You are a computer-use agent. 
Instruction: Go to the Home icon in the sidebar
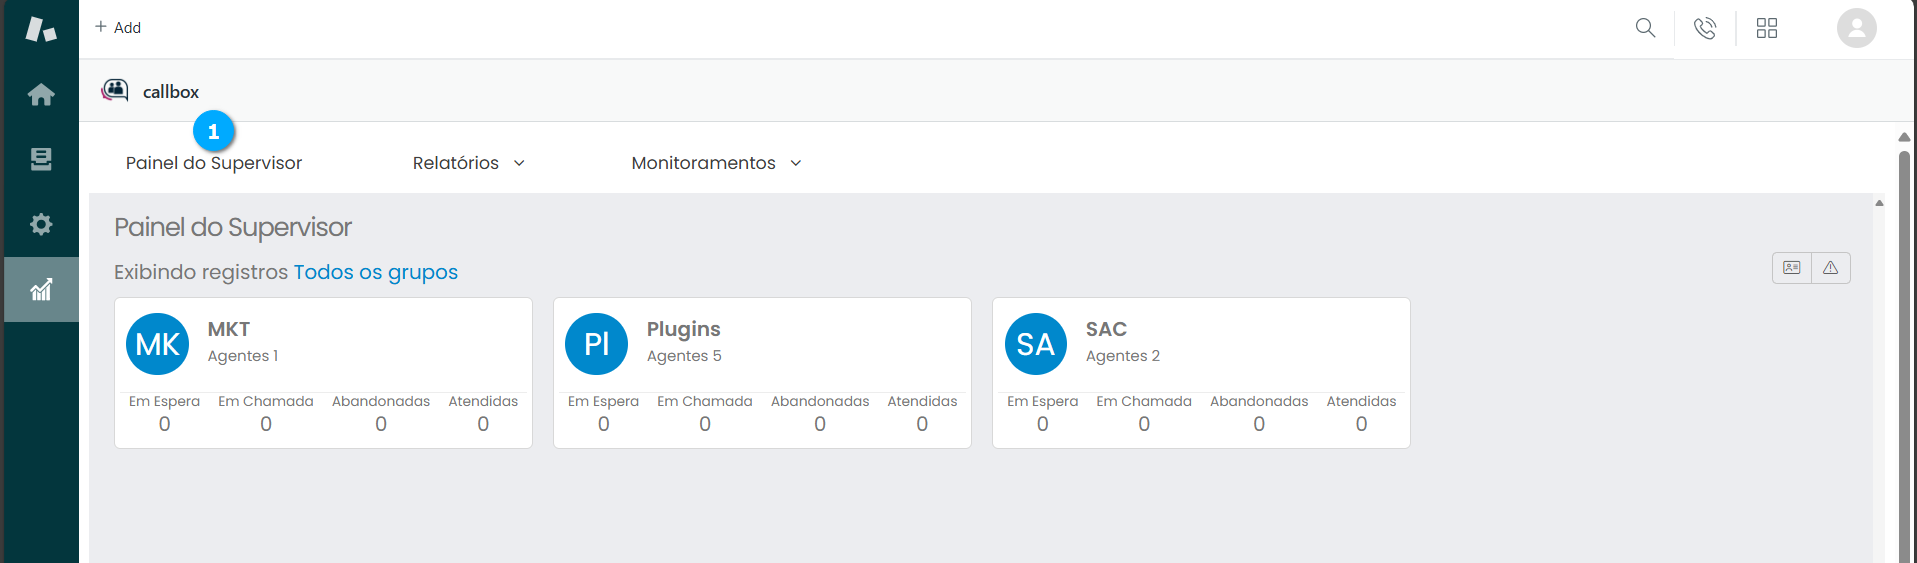click(x=41, y=95)
